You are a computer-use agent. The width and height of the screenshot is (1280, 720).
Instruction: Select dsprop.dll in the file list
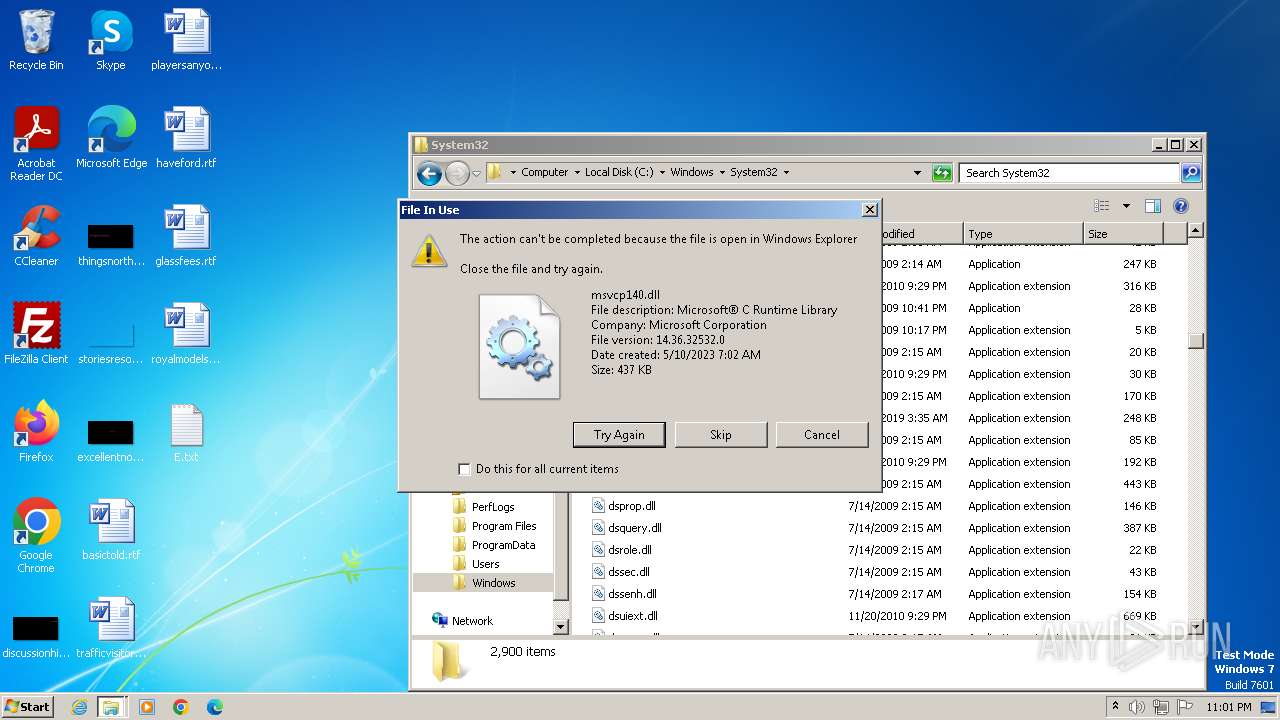[631, 506]
